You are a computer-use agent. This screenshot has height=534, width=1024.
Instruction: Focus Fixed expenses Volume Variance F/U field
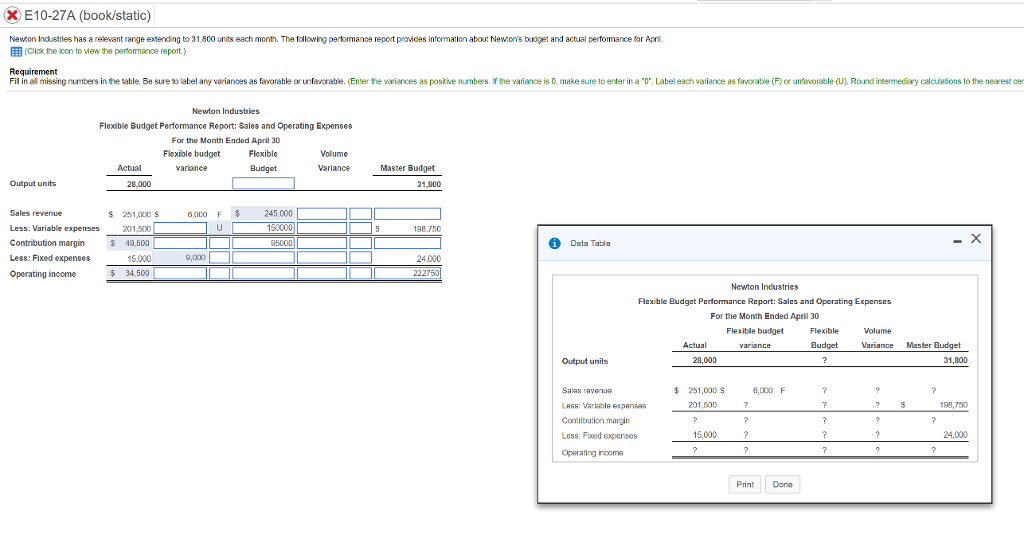click(360, 257)
